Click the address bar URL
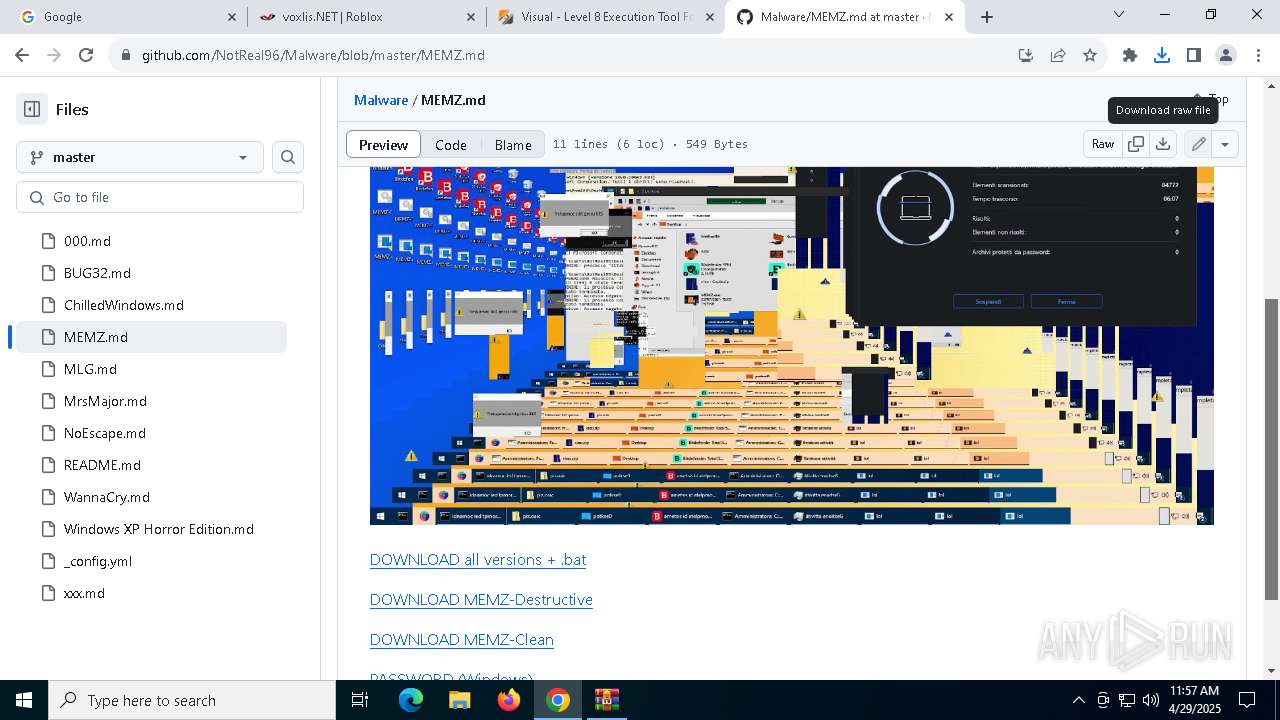Viewport: 1280px width, 720px height. pos(313,55)
